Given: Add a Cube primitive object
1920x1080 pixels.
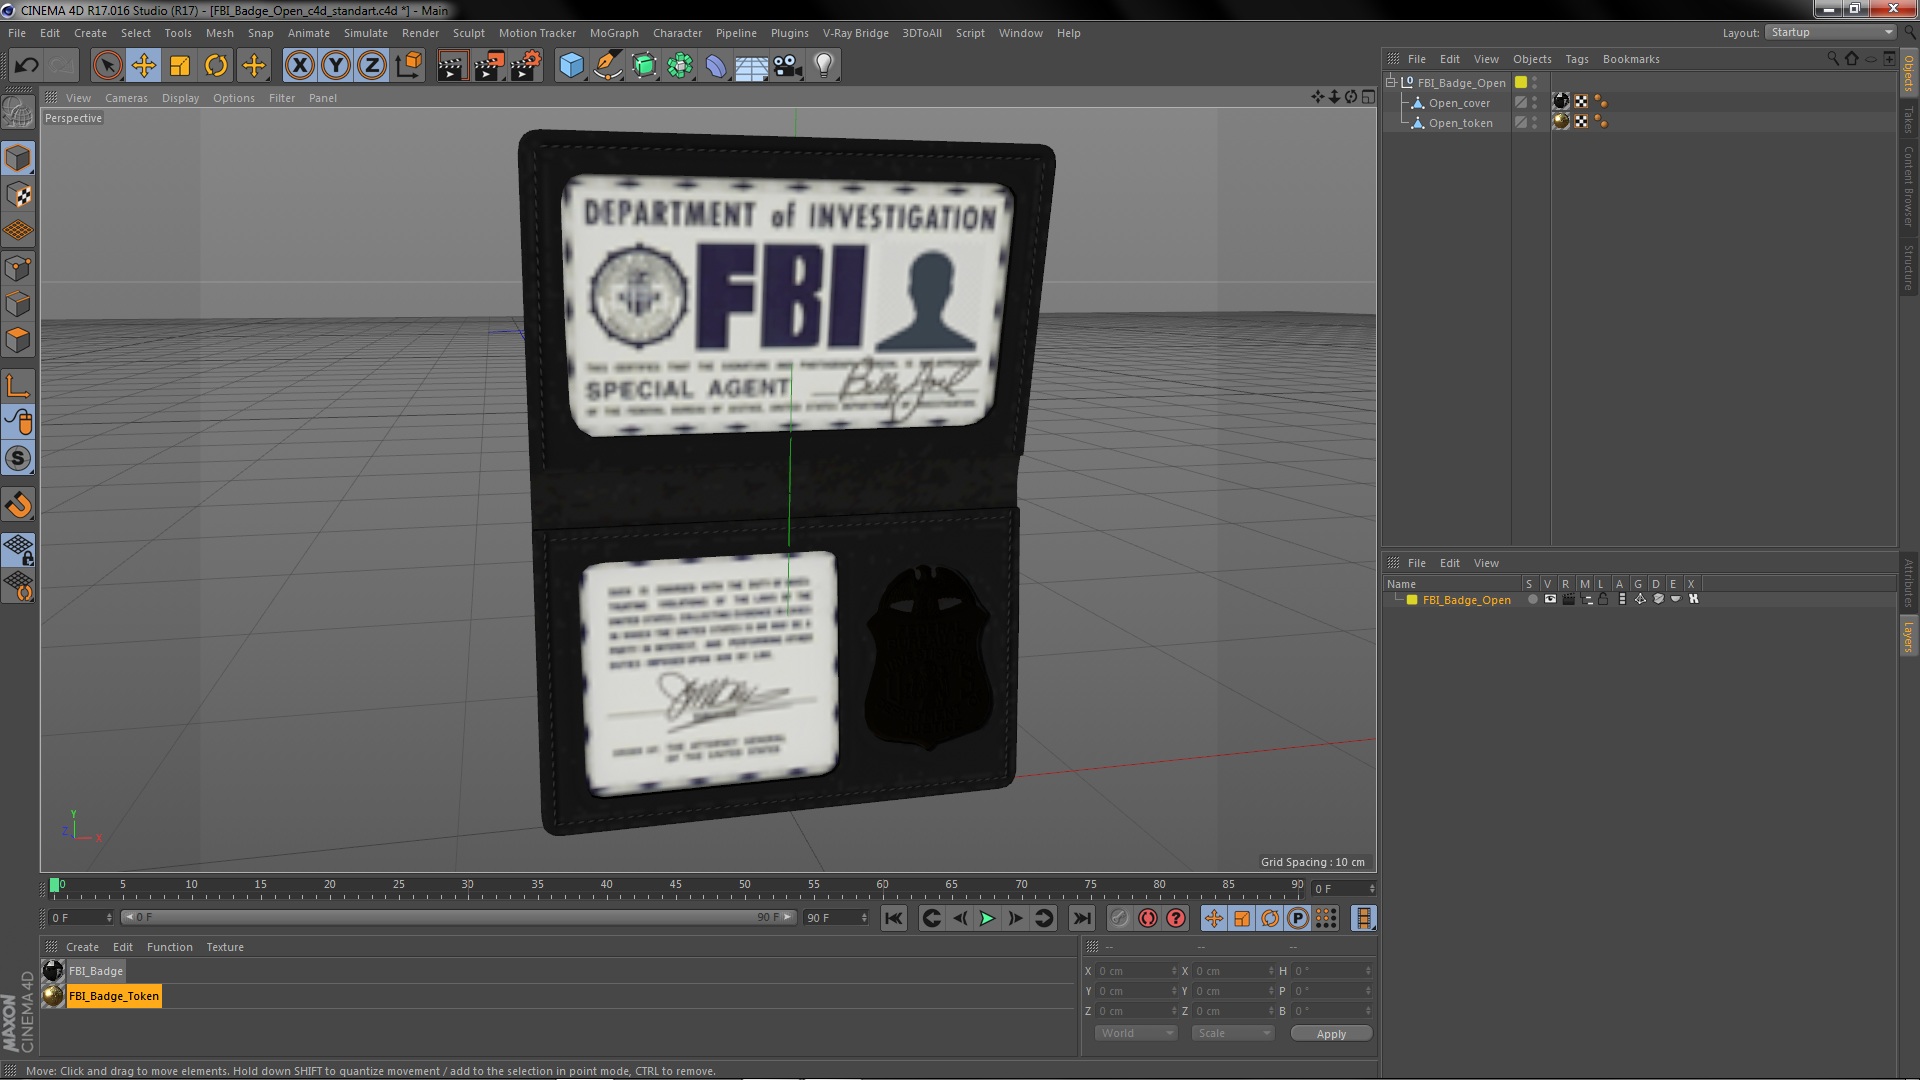Looking at the screenshot, I should pyautogui.click(x=571, y=66).
